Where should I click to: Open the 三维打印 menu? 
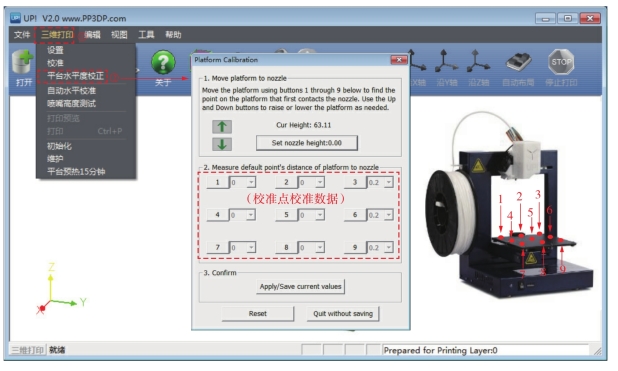click(x=57, y=35)
